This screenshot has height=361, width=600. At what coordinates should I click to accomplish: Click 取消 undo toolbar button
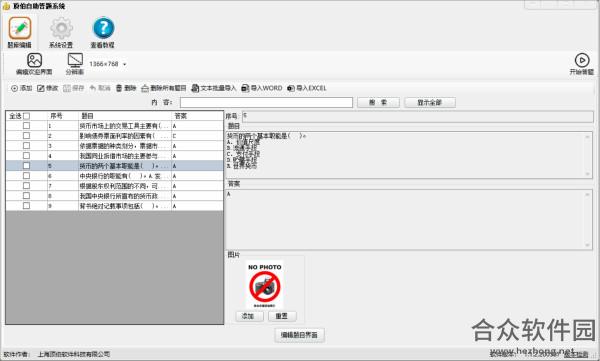[x=100, y=88]
